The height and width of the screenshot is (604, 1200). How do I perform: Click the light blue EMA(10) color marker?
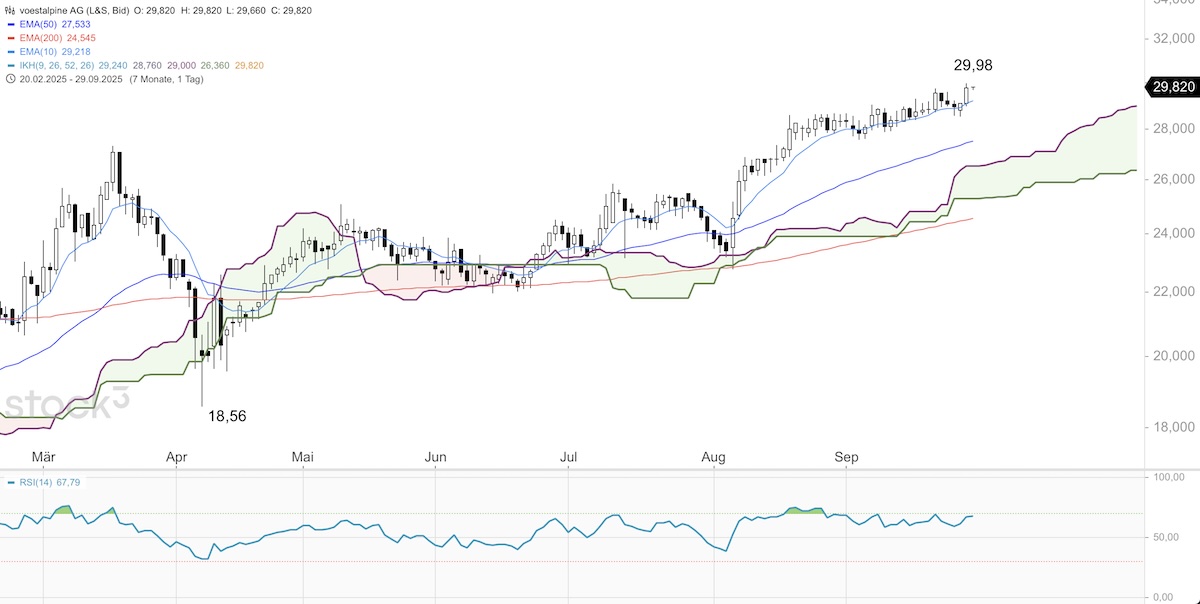[x=10, y=50]
